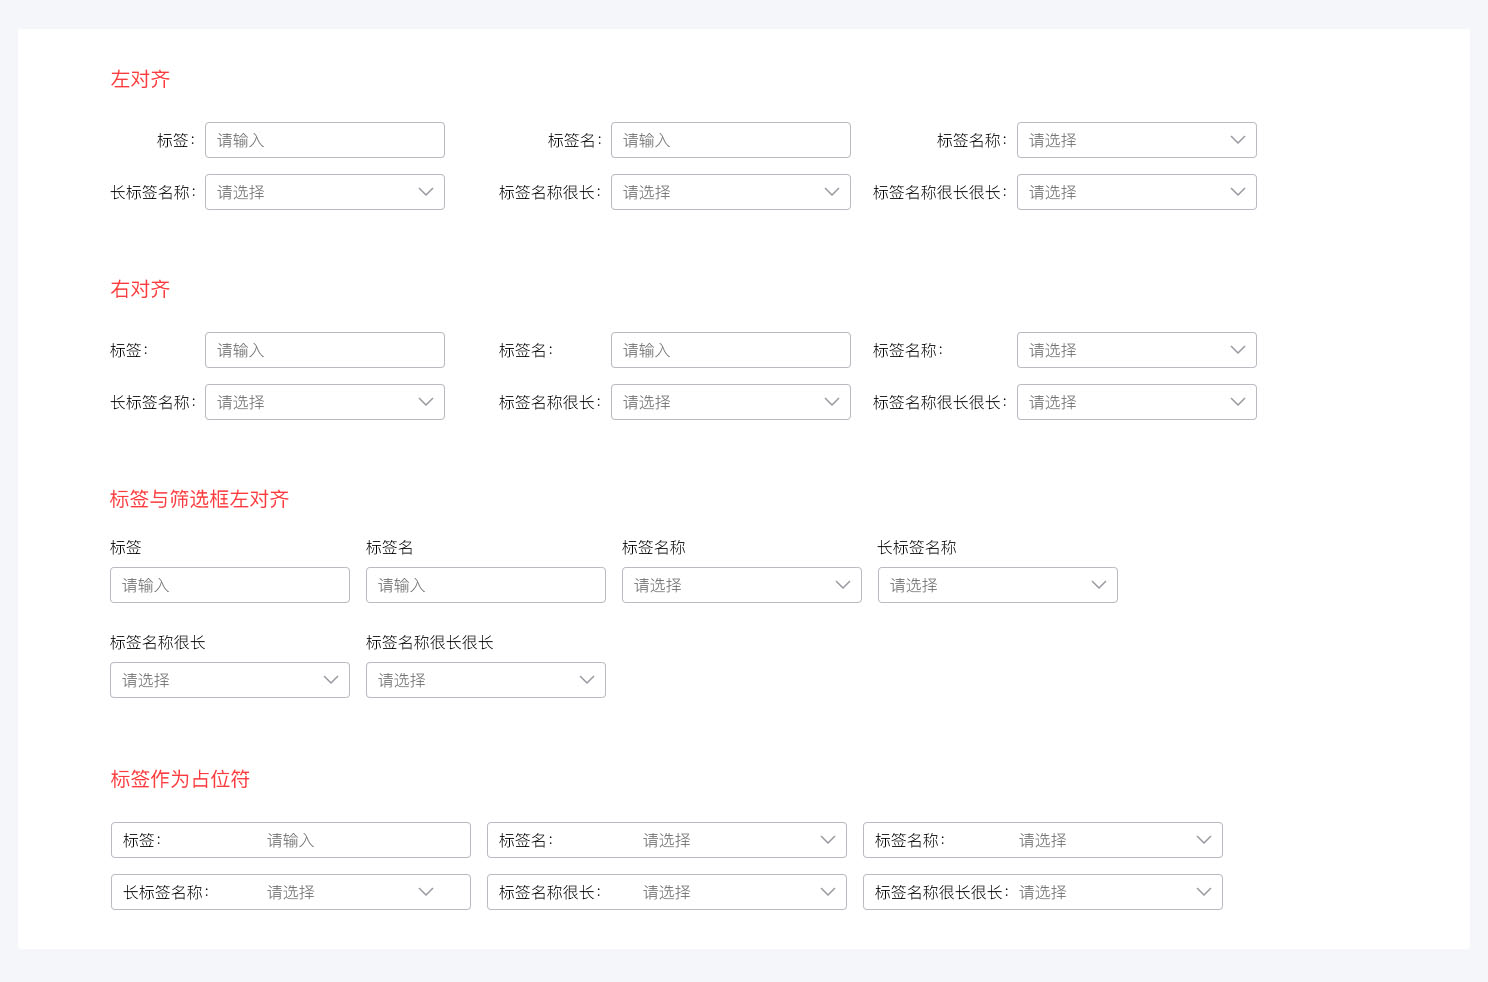
Task: Focus the 标签名 input in 左对齐 section
Action: (x=730, y=140)
